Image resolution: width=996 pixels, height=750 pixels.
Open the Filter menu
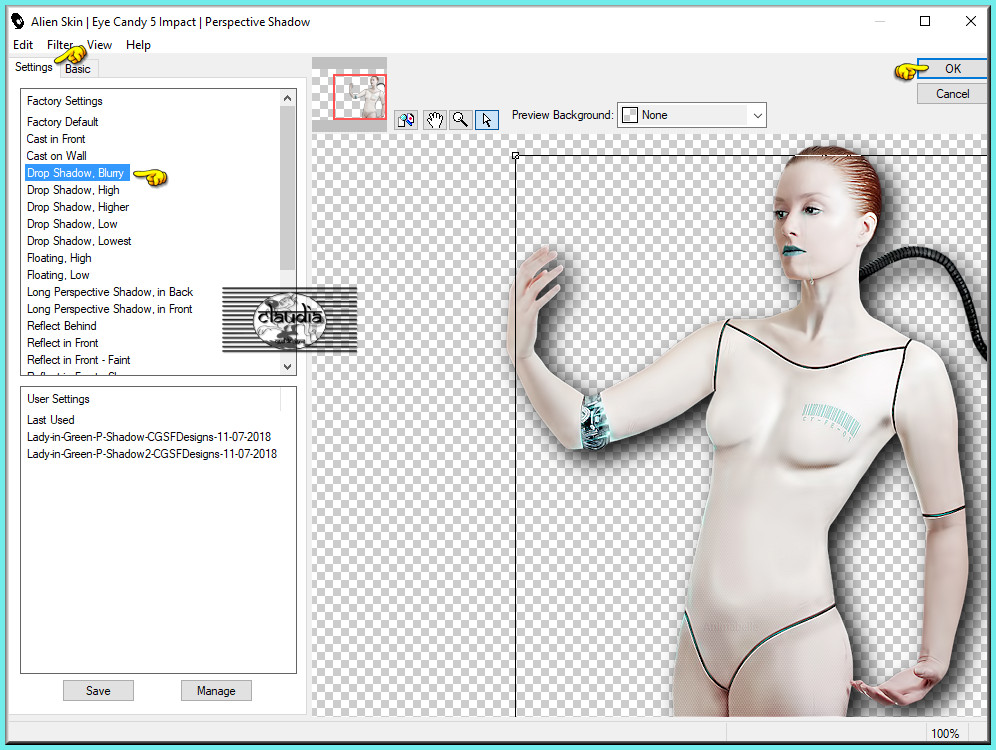(x=60, y=44)
